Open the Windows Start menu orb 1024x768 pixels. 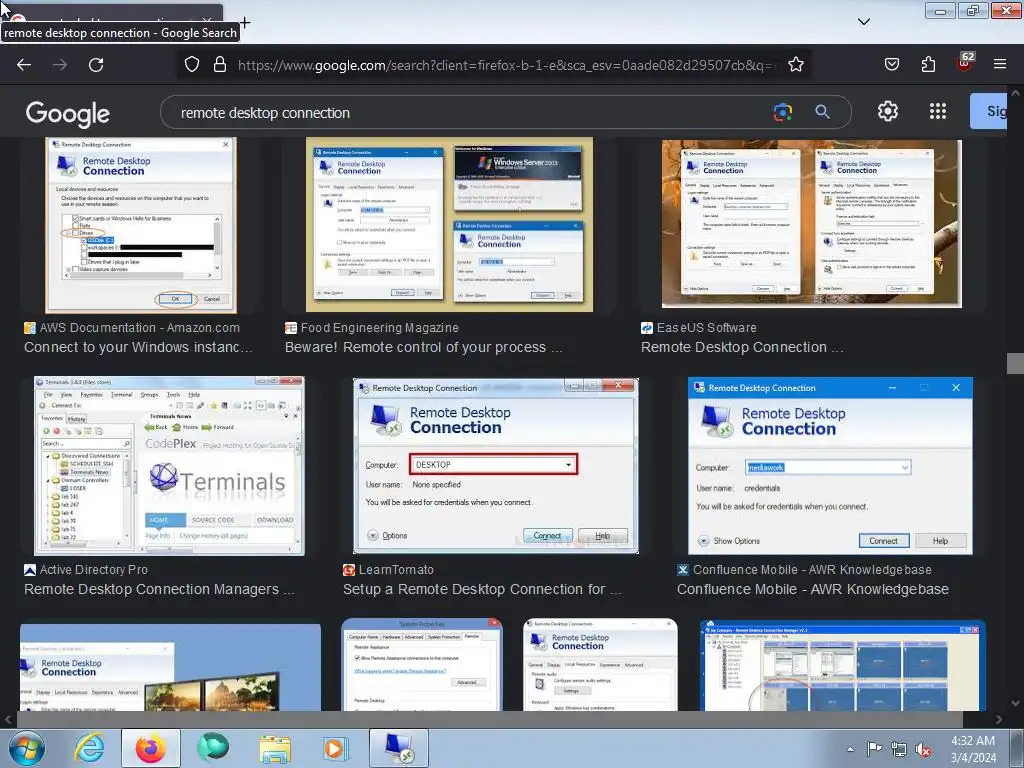tap(27, 748)
